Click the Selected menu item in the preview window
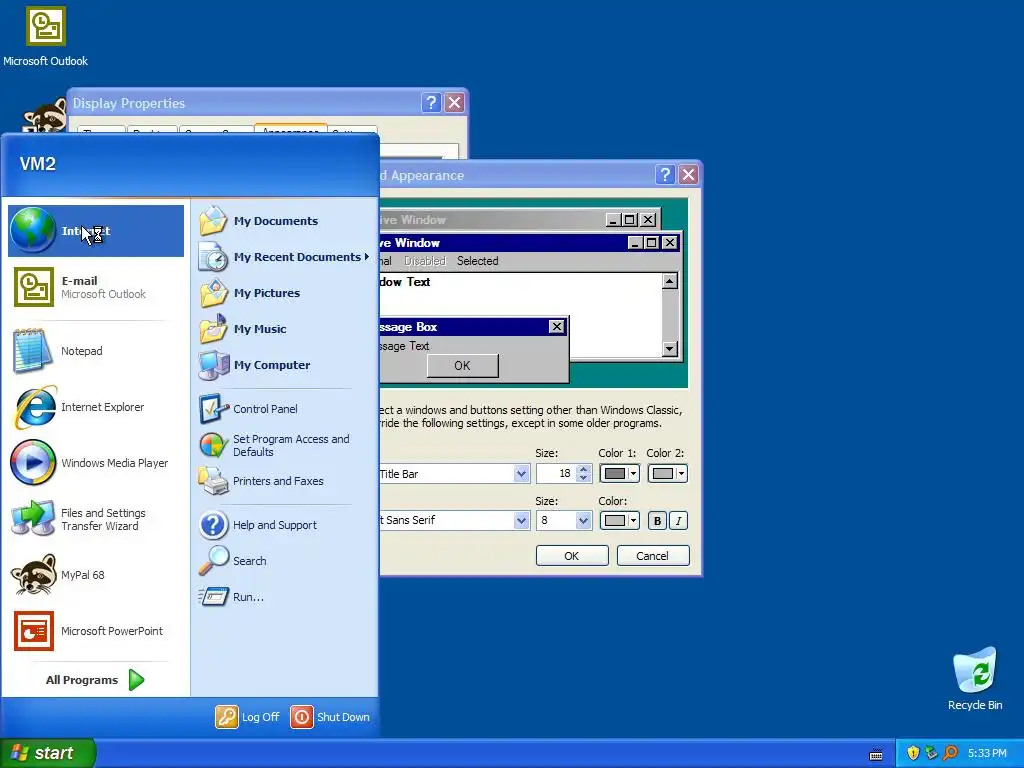Image resolution: width=1024 pixels, height=768 pixels. pos(477,261)
